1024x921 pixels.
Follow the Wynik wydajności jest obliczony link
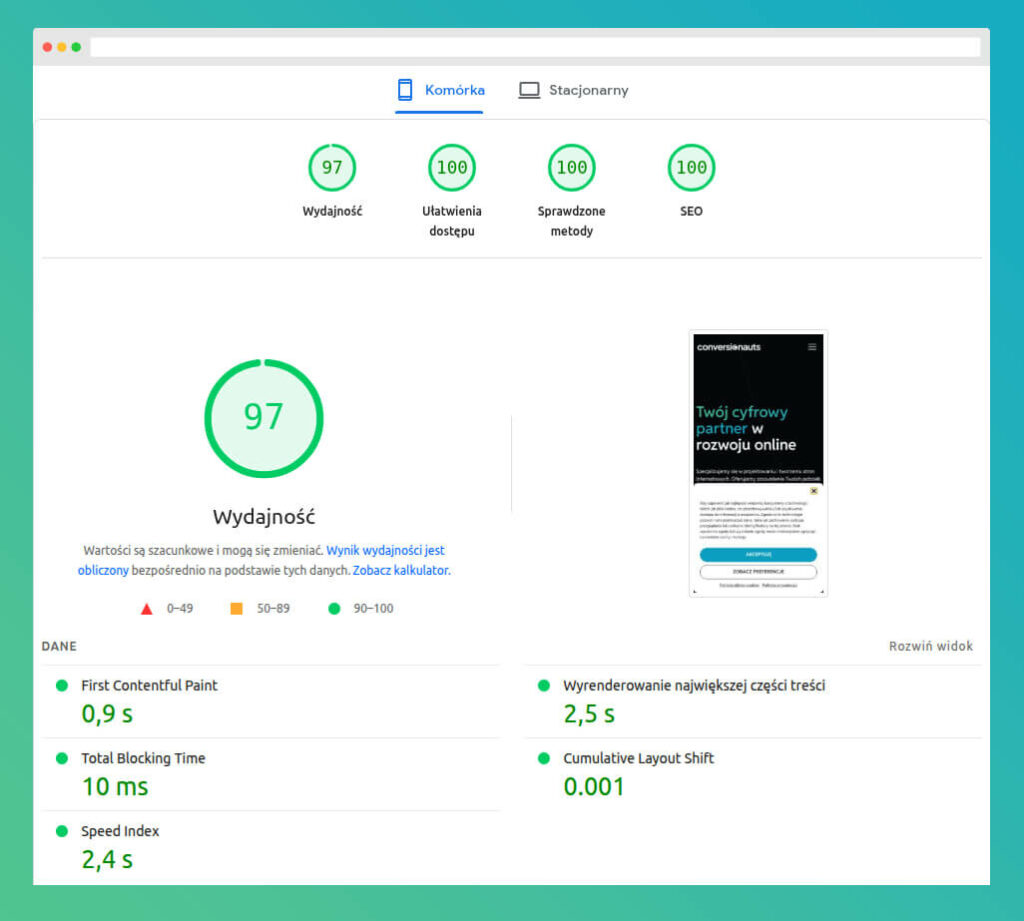[x=385, y=551]
